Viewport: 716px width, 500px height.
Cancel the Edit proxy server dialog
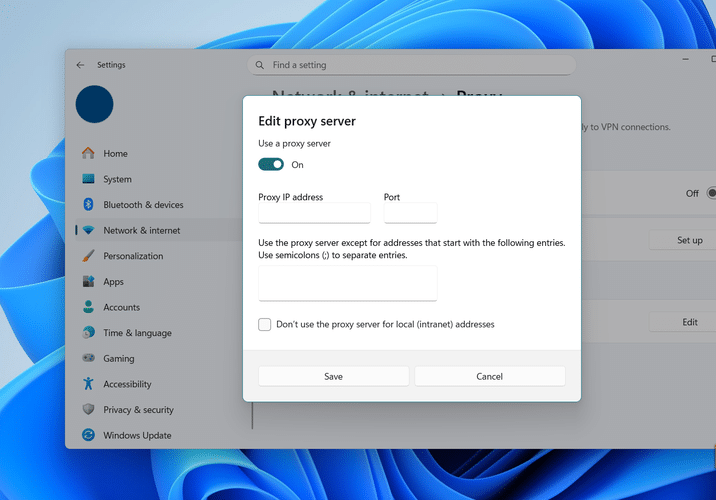[x=490, y=376]
